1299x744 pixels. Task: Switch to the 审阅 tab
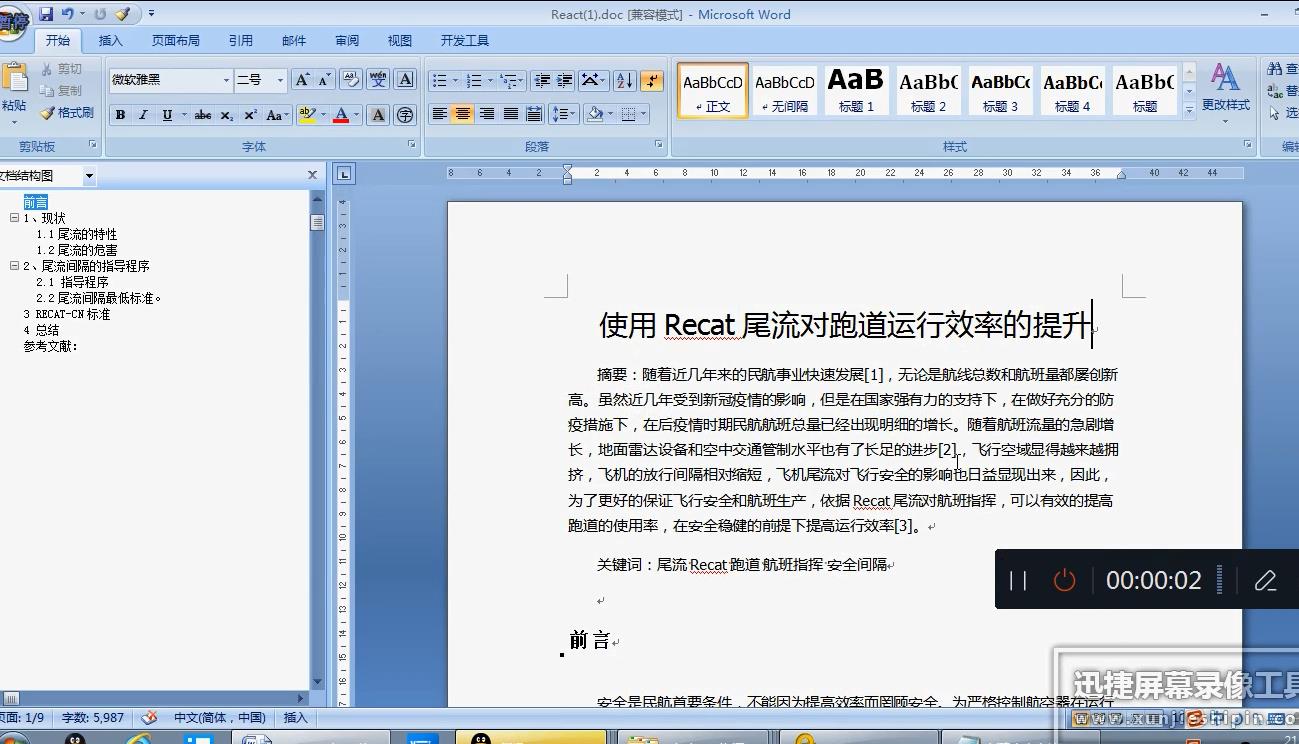pyautogui.click(x=347, y=41)
